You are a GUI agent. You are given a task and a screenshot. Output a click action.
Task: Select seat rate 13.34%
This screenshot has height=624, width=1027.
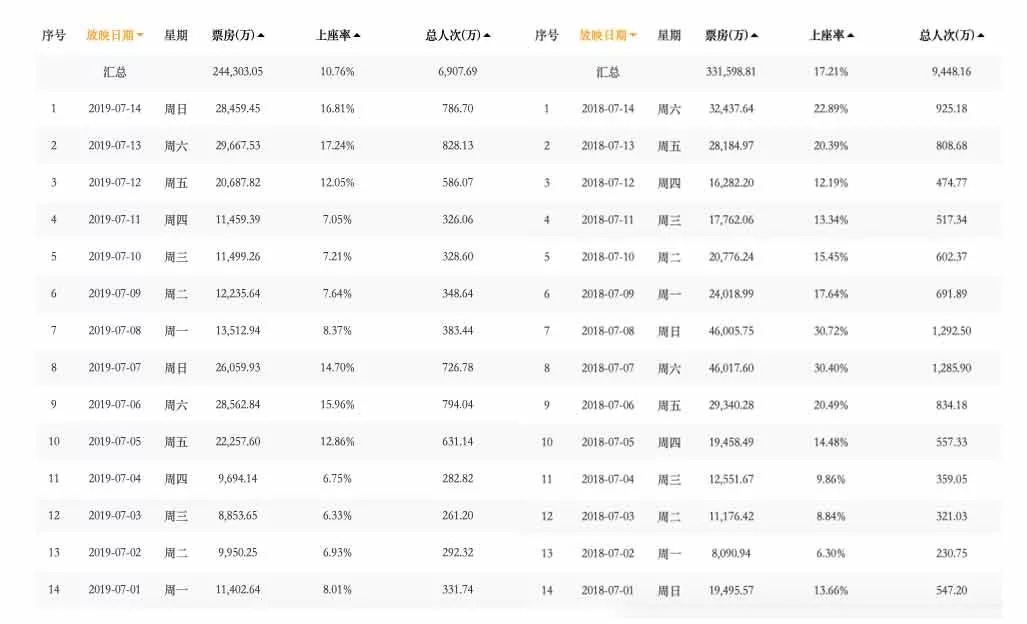click(831, 219)
